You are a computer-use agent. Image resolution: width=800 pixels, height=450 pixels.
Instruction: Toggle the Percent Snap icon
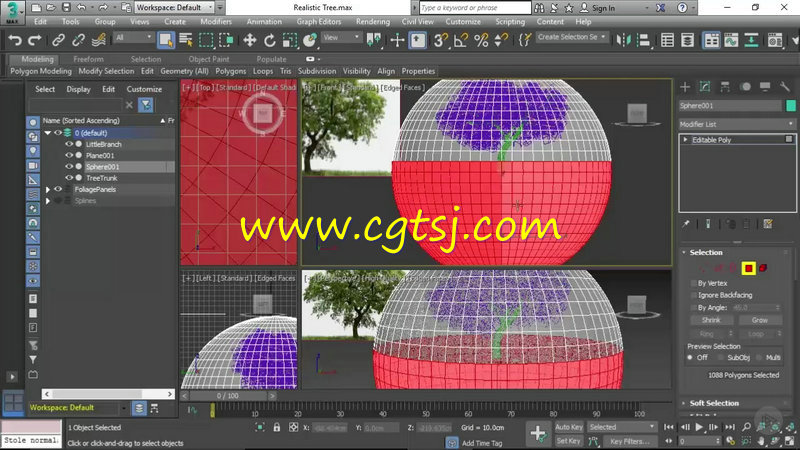click(x=481, y=40)
